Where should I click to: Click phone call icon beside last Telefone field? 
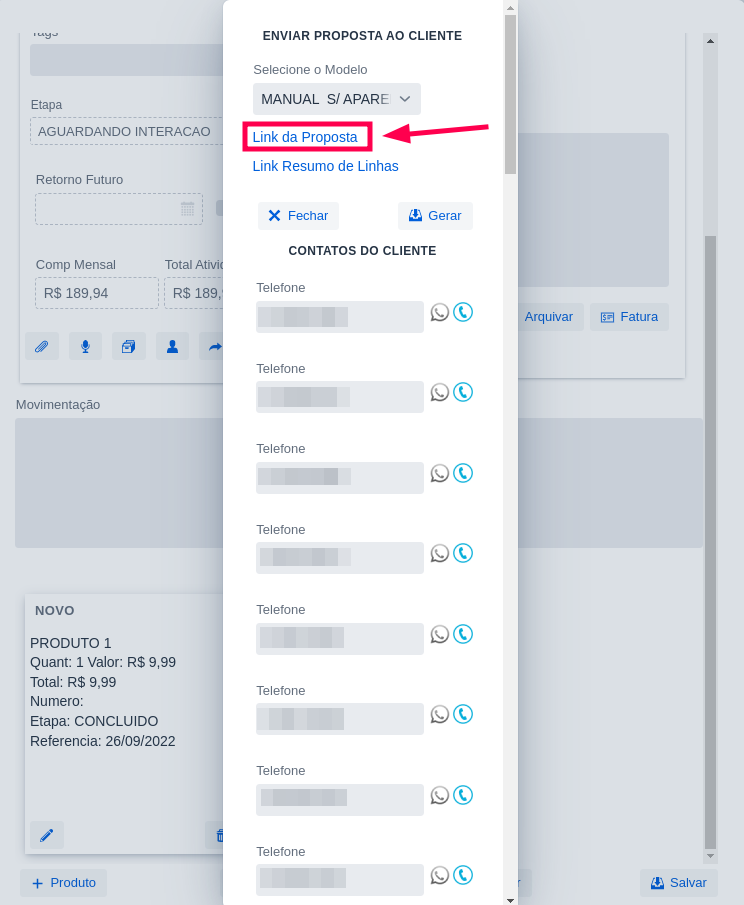(x=463, y=875)
